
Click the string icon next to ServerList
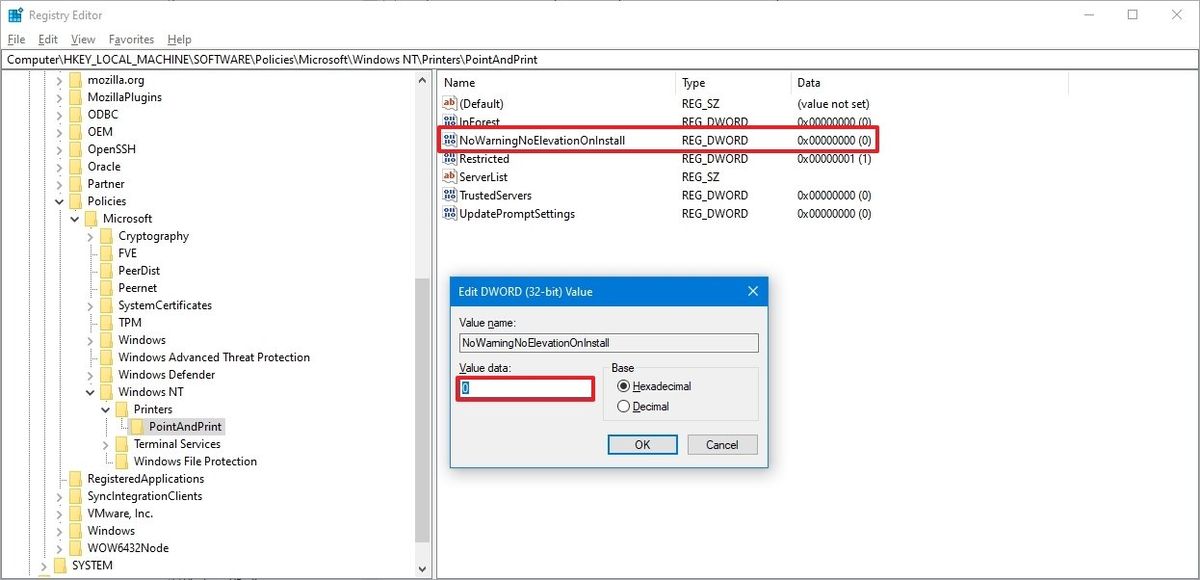pyautogui.click(x=449, y=177)
